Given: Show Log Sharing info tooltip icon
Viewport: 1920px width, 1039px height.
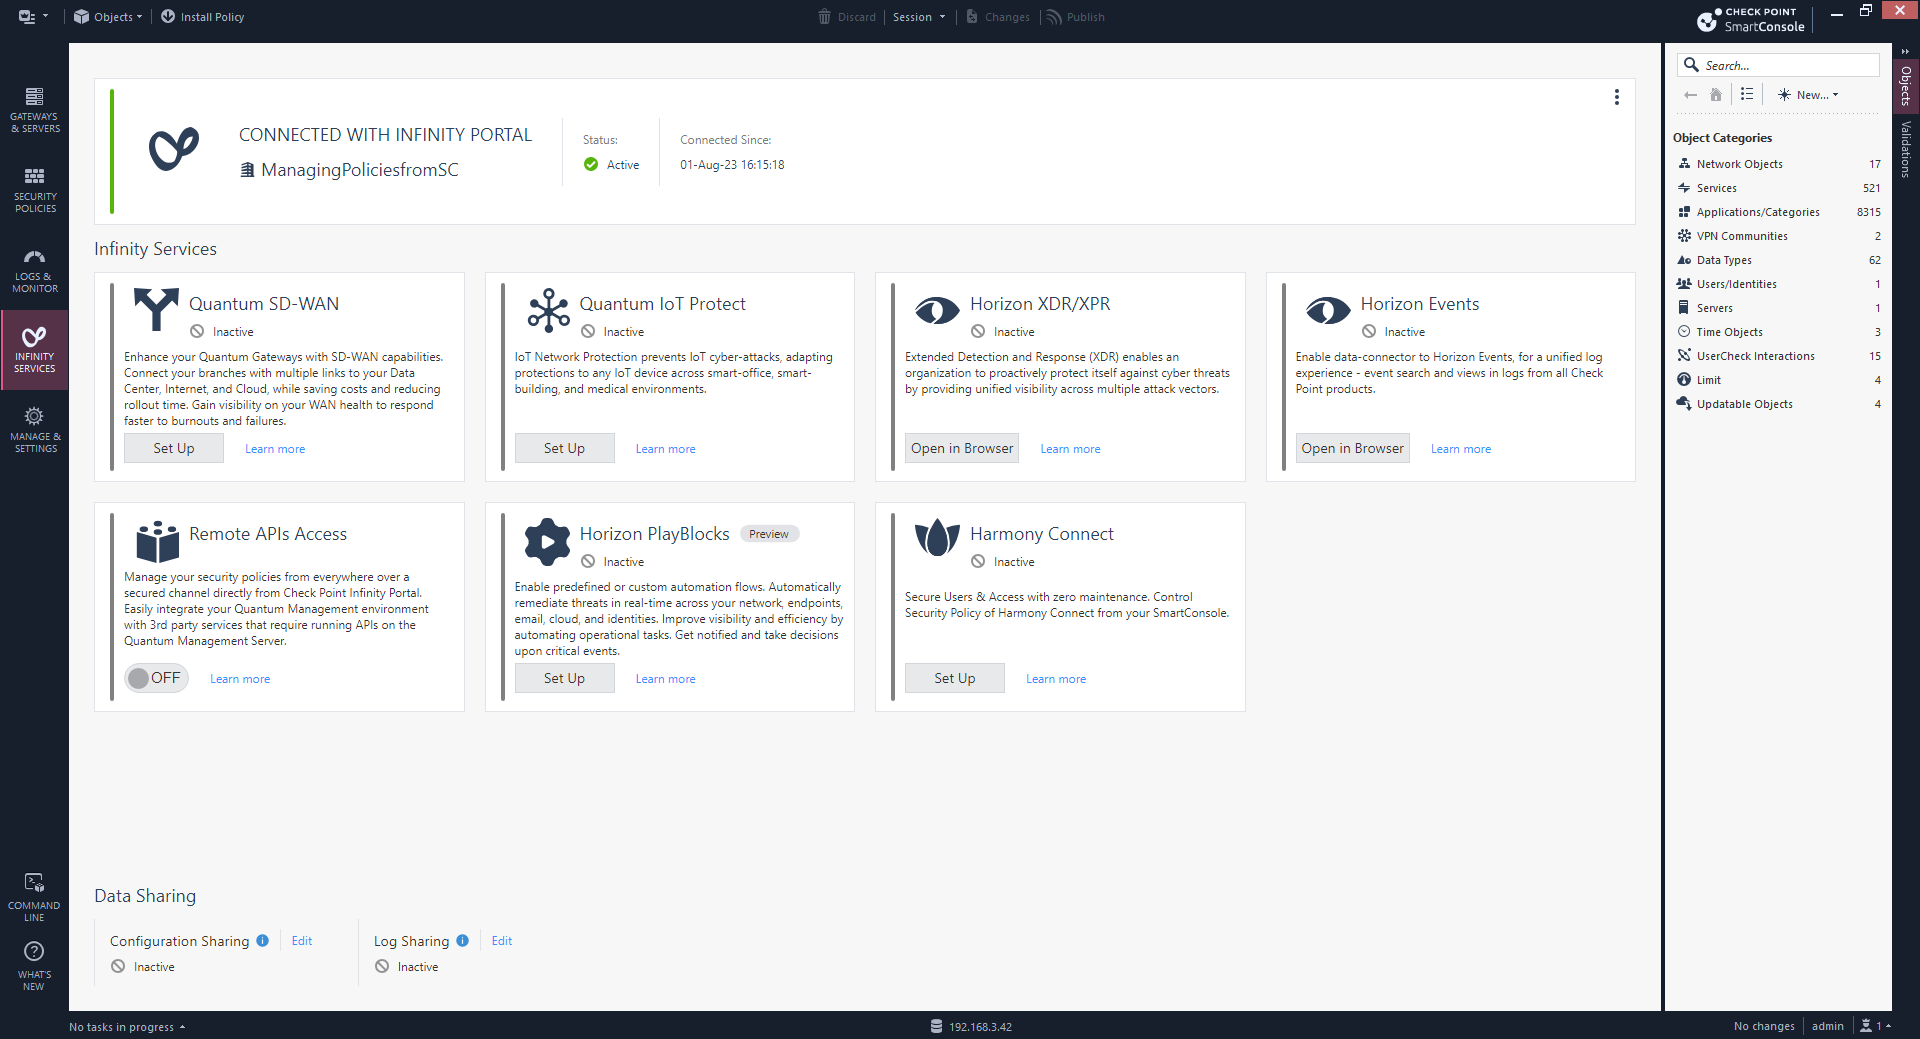Looking at the screenshot, I should pyautogui.click(x=462, y=940).
